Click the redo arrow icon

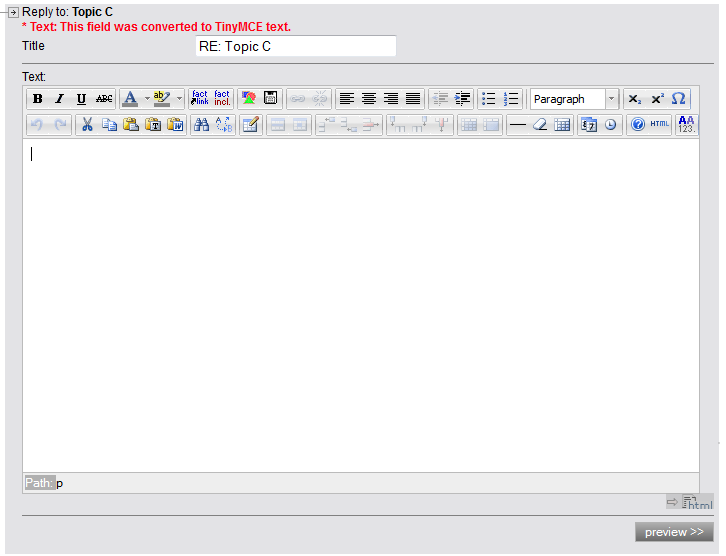pyautogui.click(x=60, y=125)
